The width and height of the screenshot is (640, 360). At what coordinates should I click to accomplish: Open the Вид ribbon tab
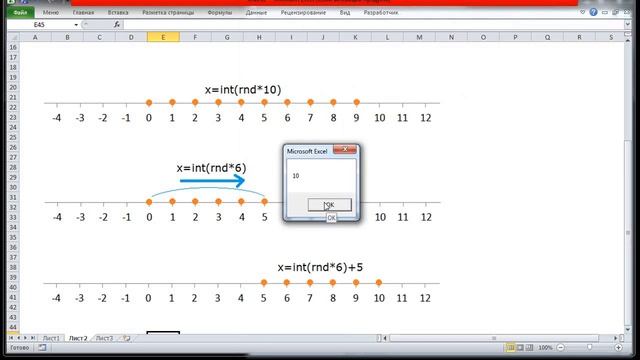345,13
